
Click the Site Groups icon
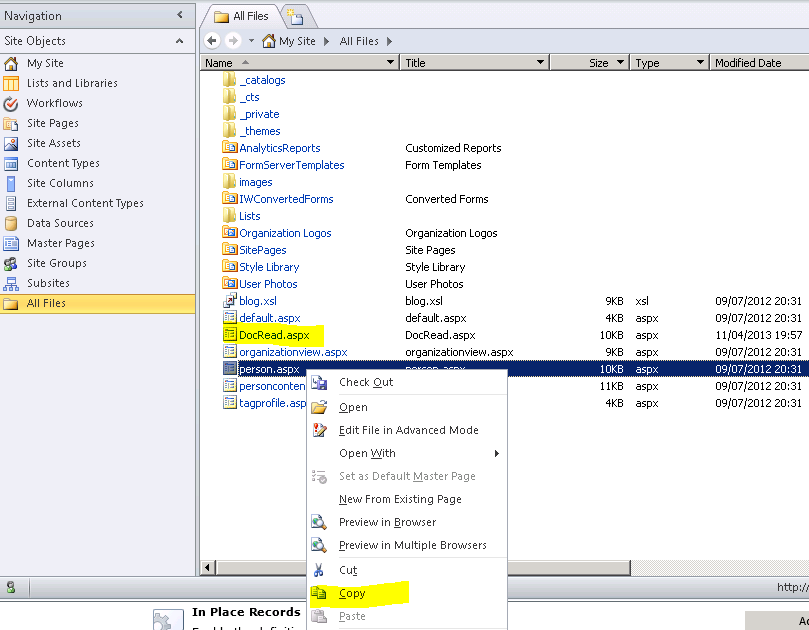[x=11, y=263]
